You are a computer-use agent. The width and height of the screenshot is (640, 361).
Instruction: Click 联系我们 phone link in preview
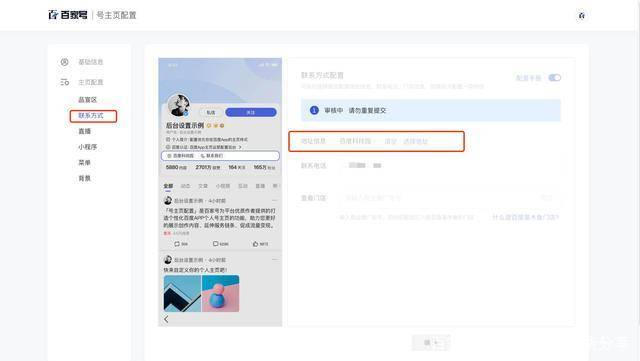pyautogui.click(x=212, y=156)
